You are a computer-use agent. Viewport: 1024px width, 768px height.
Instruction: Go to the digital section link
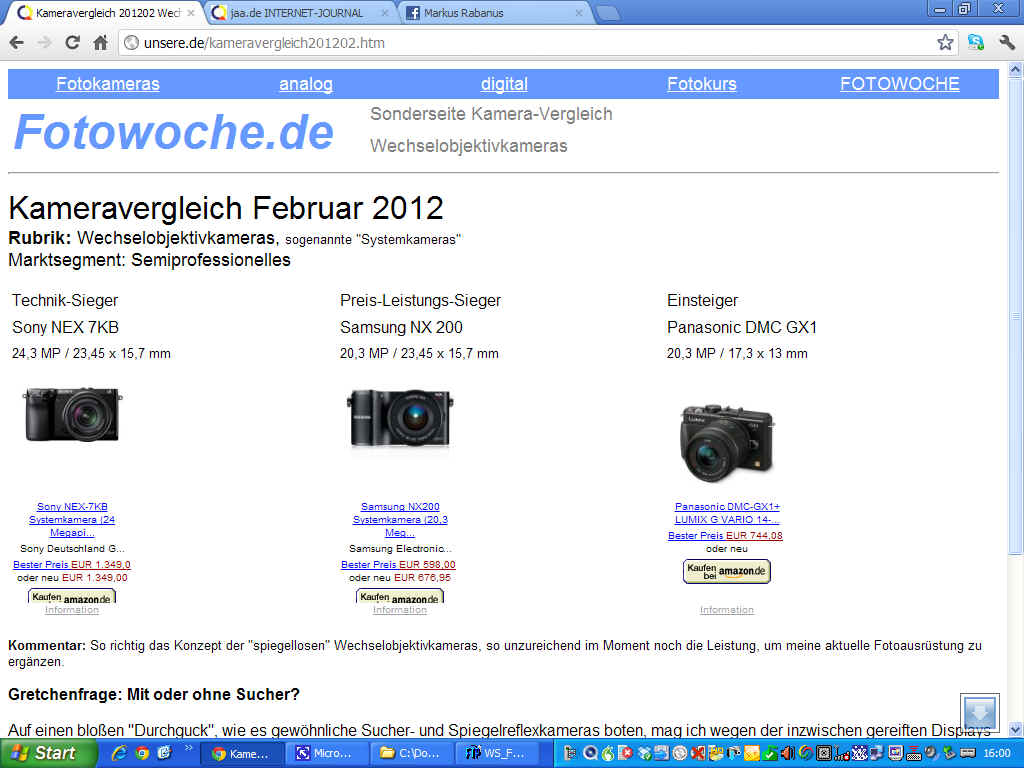click(x=504, y=84)
